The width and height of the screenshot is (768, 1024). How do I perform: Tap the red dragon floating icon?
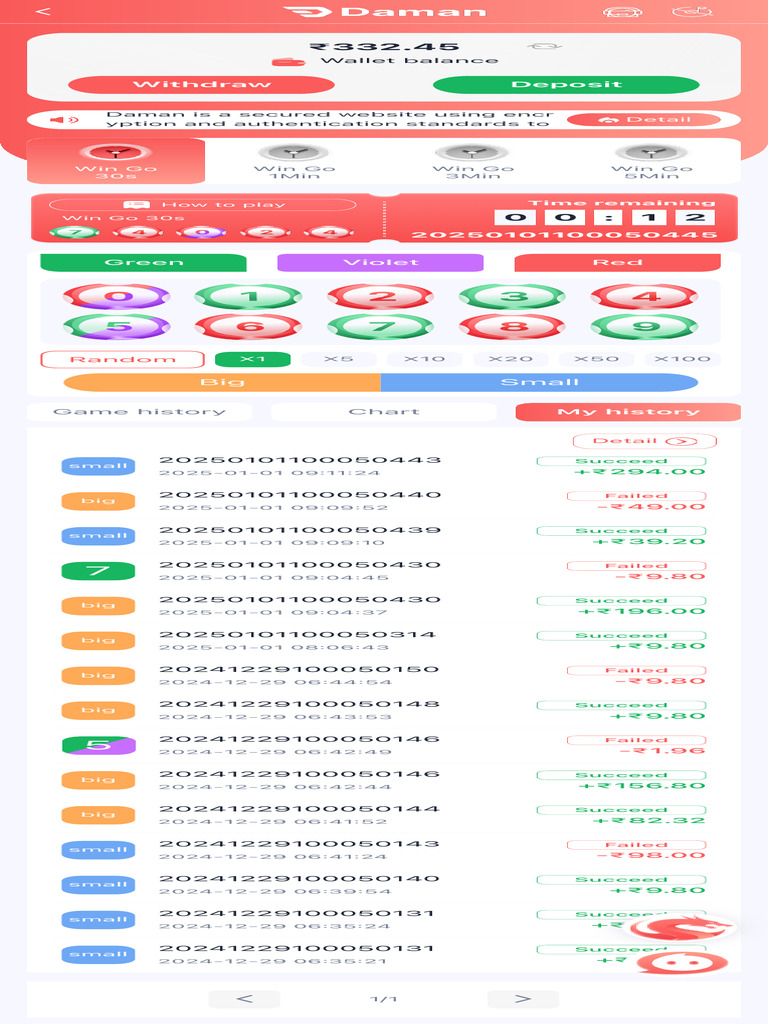click(x=682, y=927)
